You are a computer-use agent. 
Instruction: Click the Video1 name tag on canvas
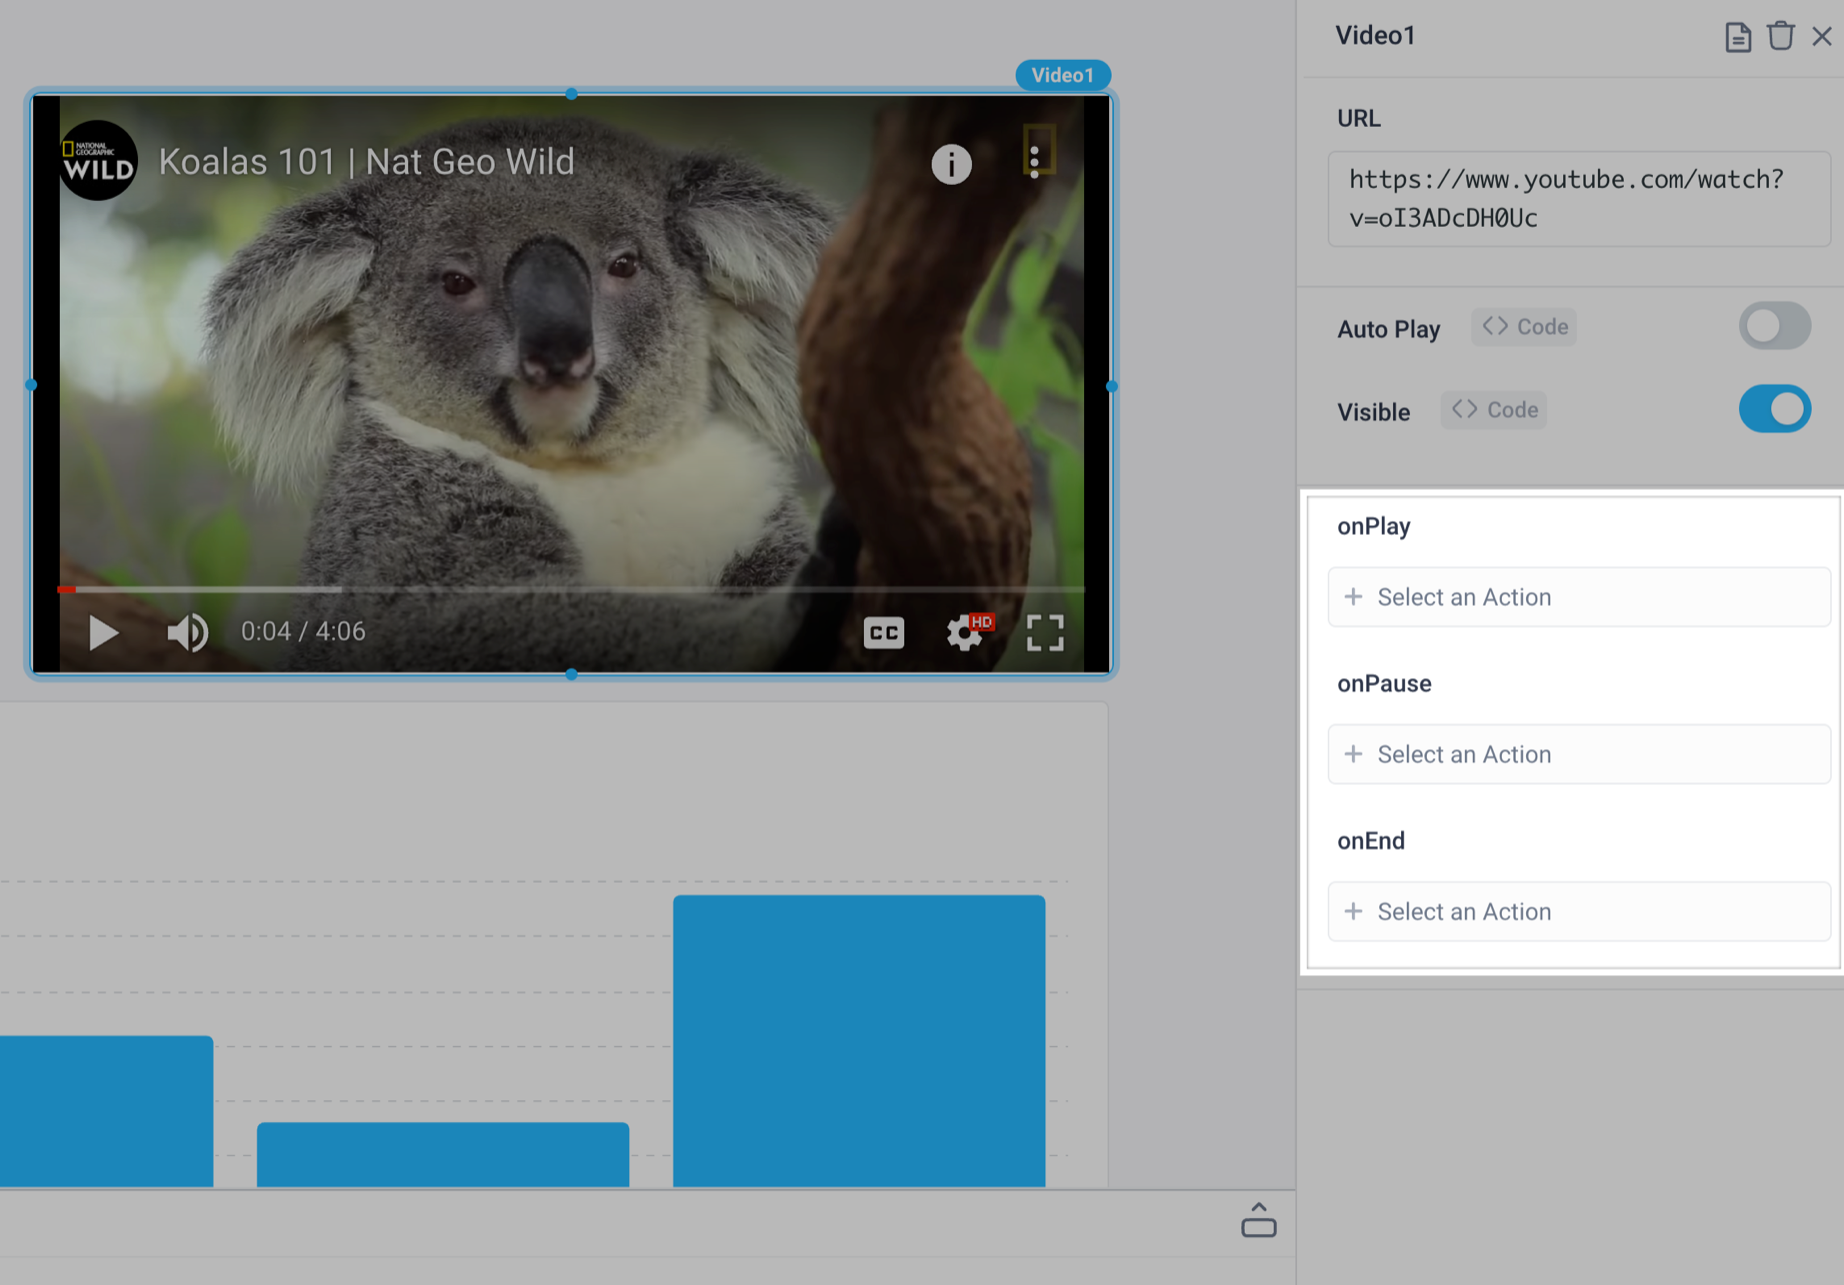coord(1063,74)
